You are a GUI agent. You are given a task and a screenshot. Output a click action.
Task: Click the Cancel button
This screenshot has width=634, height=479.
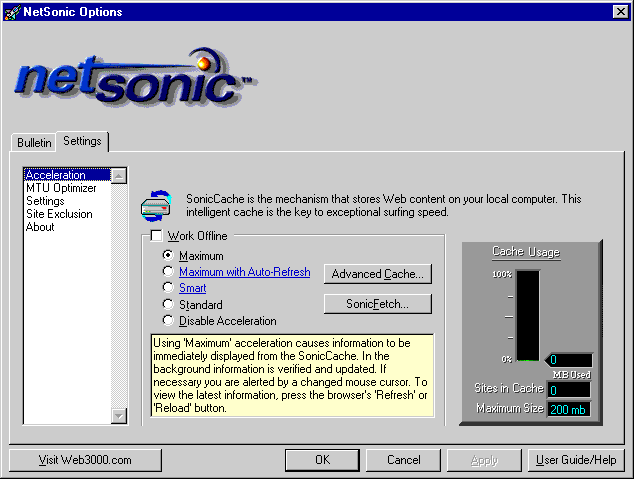click(x=404, y=460)
